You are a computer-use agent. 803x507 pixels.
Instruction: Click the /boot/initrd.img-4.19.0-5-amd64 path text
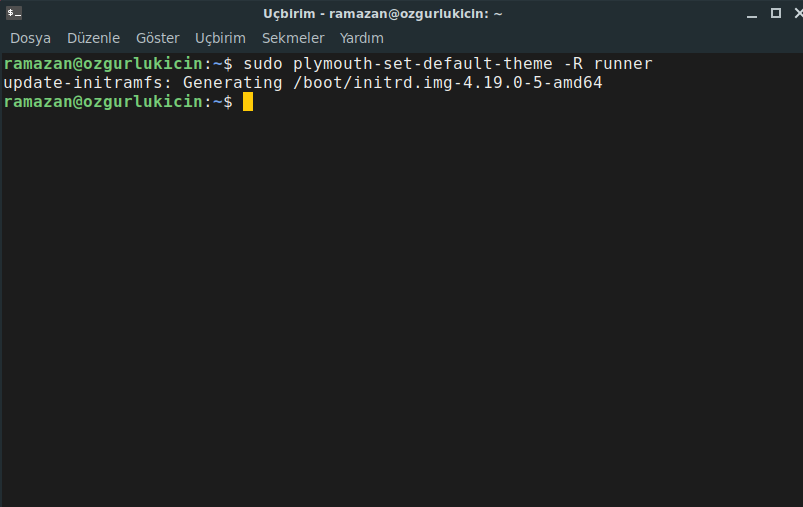pyautogui.click(x=448, y=83)
